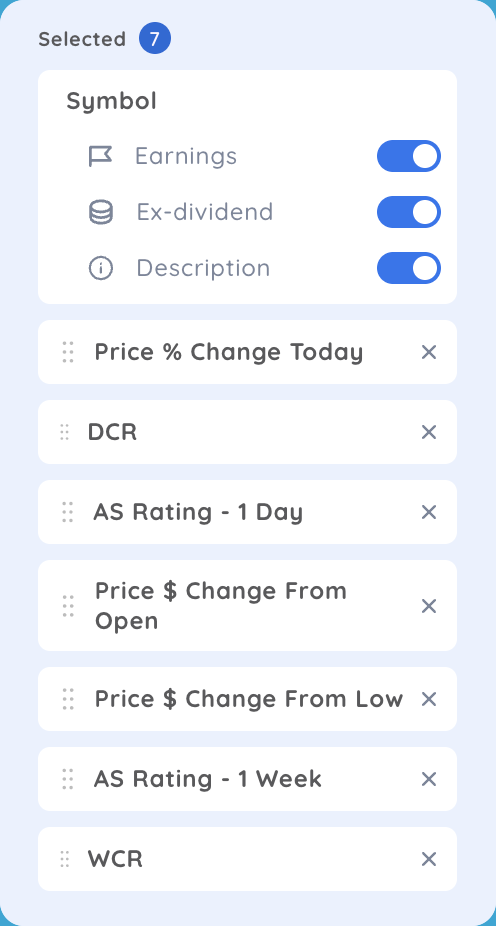
Task: Remove Price $ Change From Open column
Action: (x=429, y=606)
